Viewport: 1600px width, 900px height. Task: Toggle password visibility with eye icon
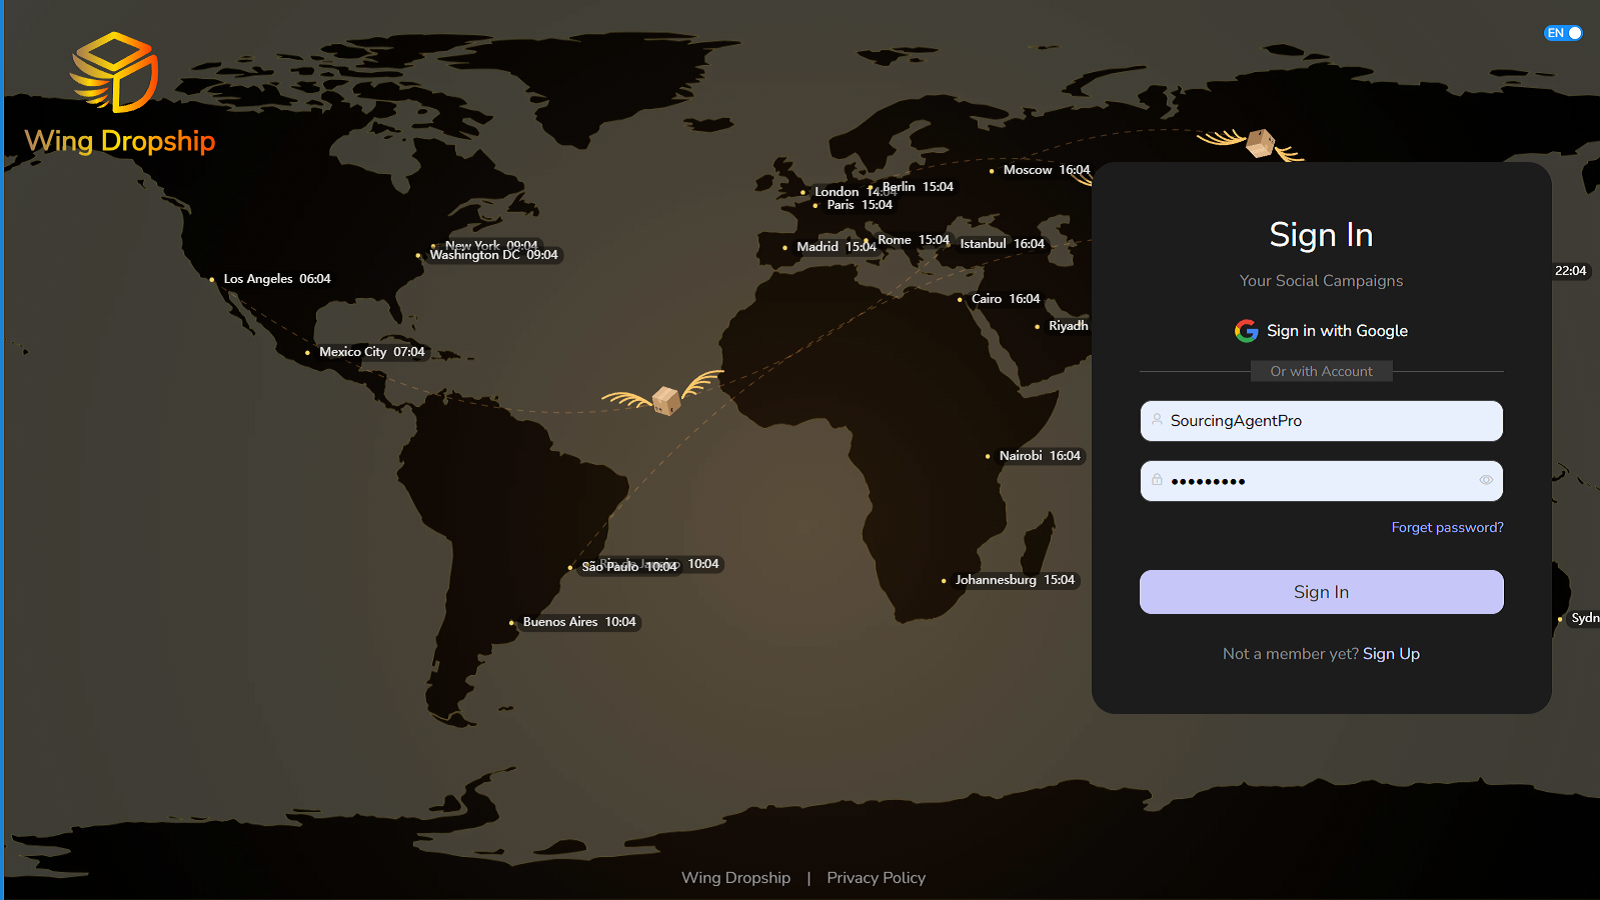point(1486,480)
